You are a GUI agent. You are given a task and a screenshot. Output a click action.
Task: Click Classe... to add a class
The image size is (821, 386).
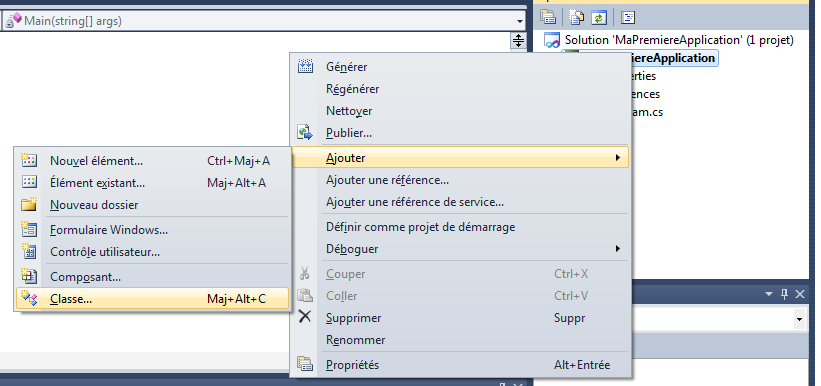click(x=152, y=299)
